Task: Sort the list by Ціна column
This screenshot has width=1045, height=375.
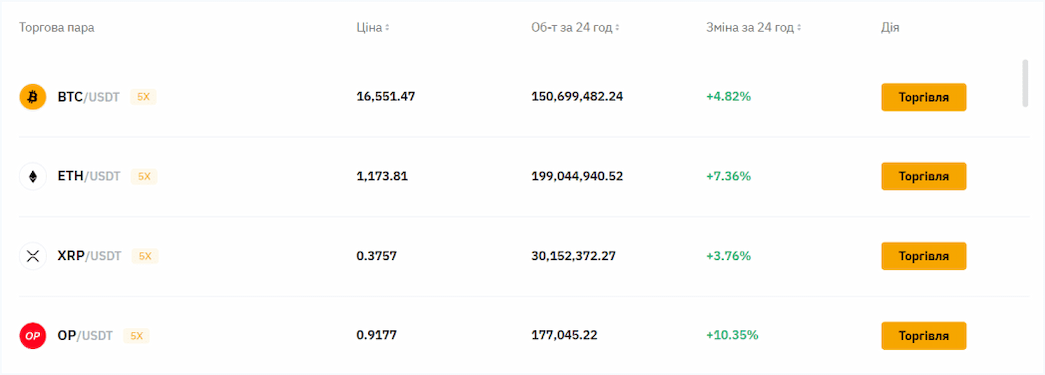Action: pos(373,28)
